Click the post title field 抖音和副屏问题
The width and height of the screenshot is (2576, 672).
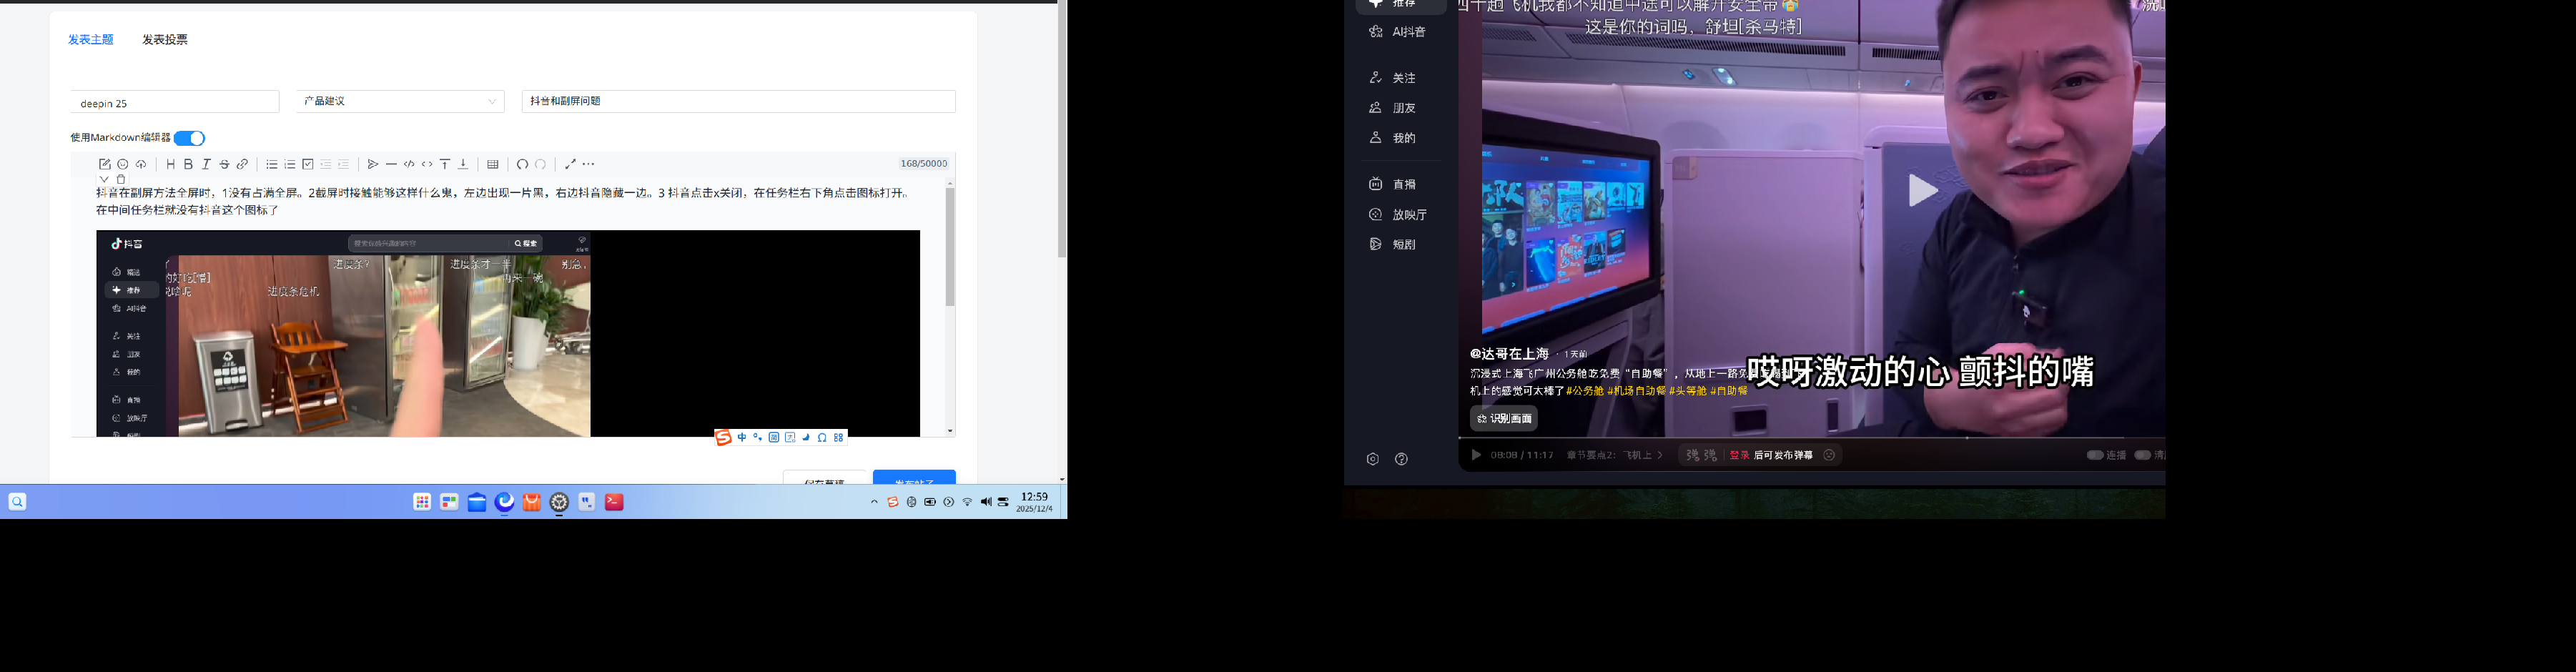(x=739, y=101)
